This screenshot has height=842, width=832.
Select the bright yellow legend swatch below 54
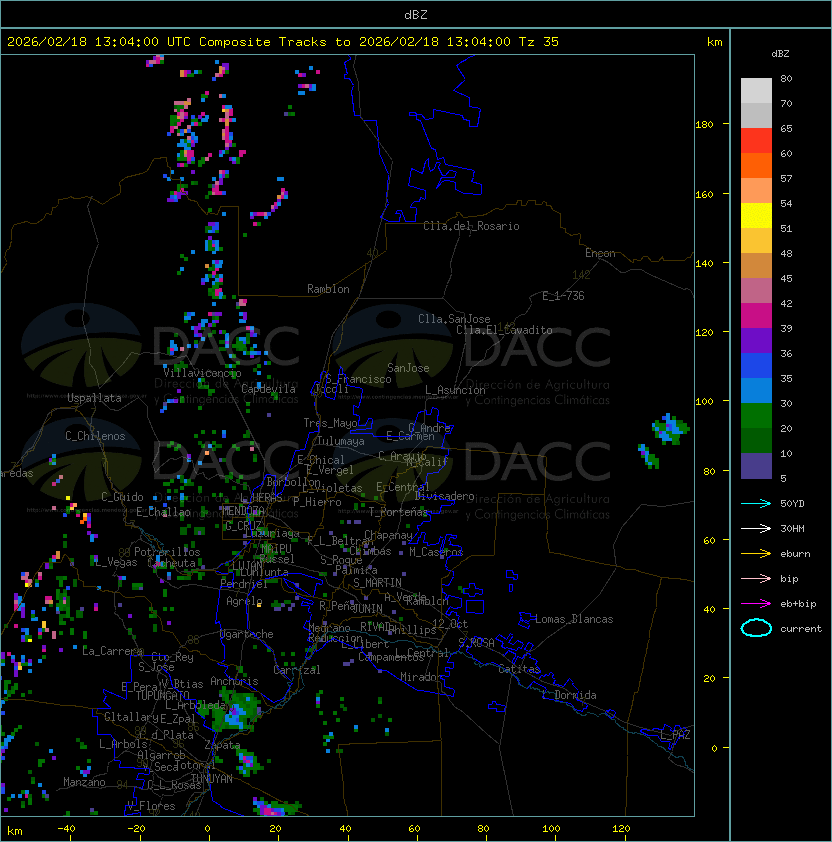[756, 215]
